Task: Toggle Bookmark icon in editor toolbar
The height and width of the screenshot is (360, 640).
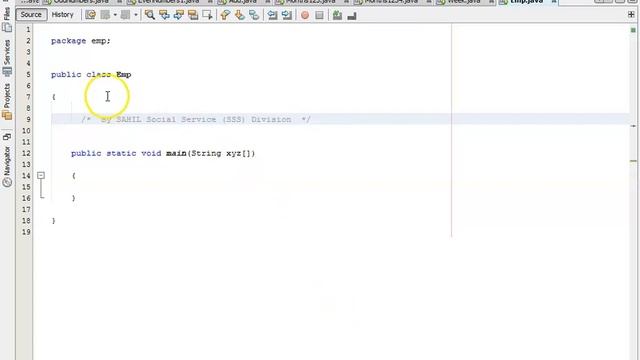Action: [x=254, y=15]
